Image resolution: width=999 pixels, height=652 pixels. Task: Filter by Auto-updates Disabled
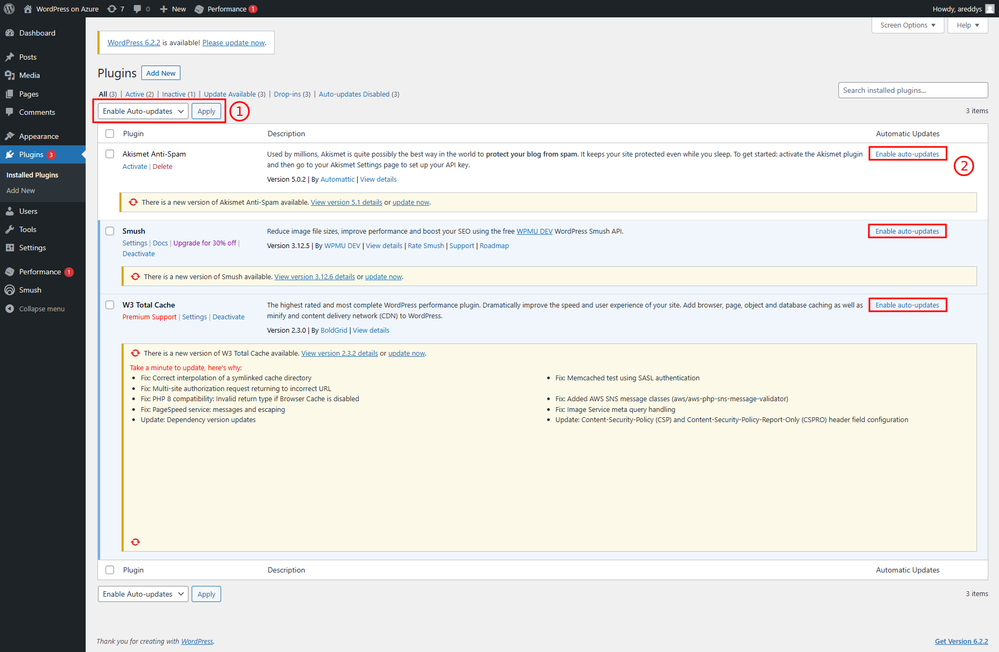[x=354, y=94]
